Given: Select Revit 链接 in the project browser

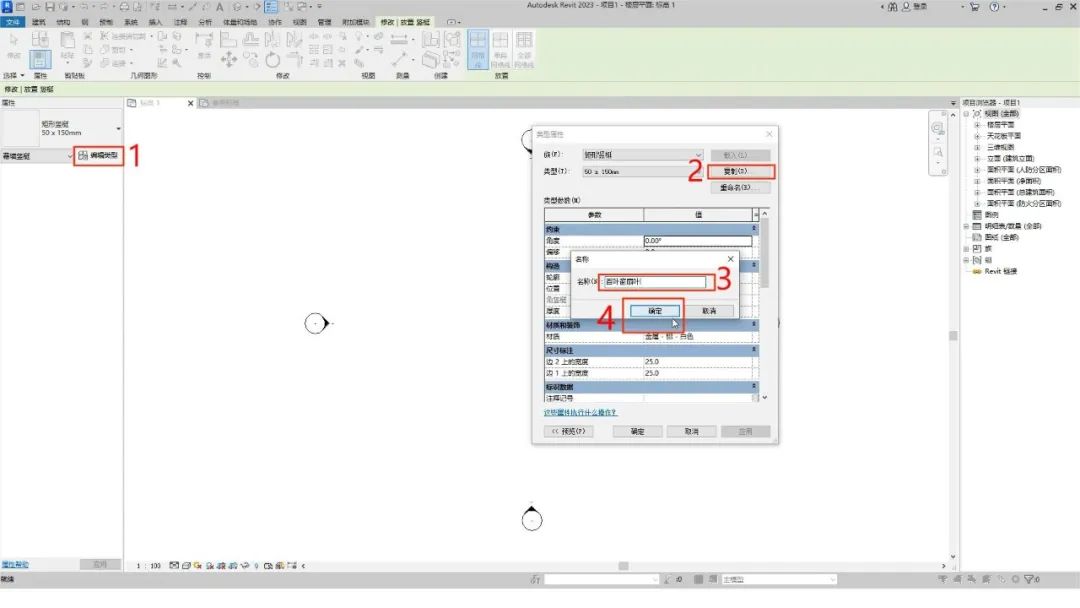Looking at the screenshot, I should 1000,271.
